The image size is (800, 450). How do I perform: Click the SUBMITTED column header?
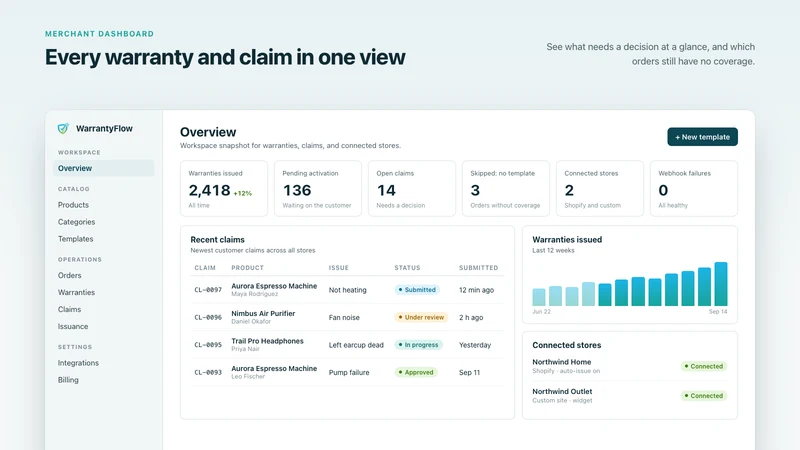point(479,268)
